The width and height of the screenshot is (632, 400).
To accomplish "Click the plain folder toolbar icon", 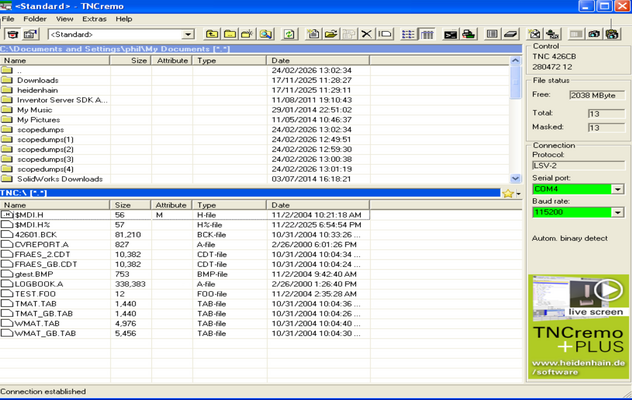I will (x=230, y=34).
